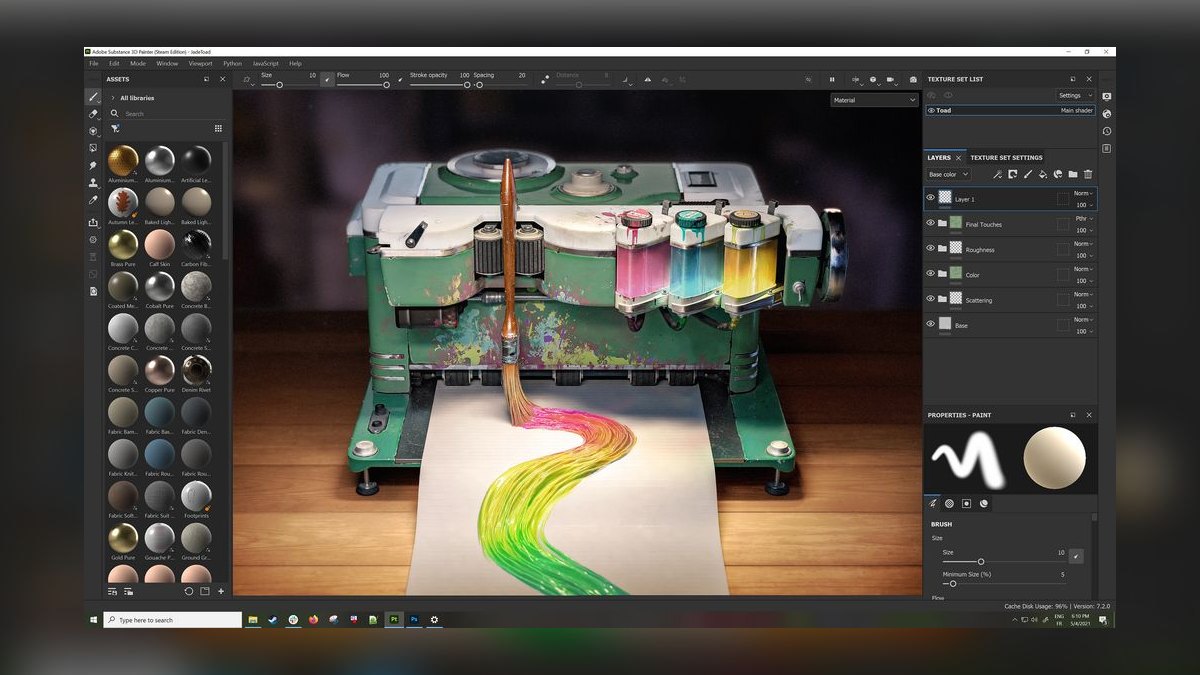
Task: Select the Brass Pure material thumbnail
Action: tap(123, 243)
